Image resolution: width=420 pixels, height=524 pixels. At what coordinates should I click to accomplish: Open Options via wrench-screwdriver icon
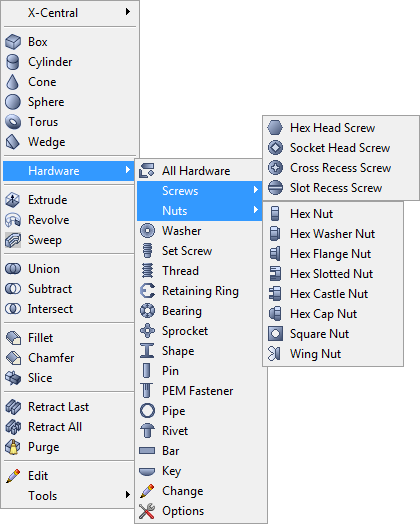(x=147, y=511)
